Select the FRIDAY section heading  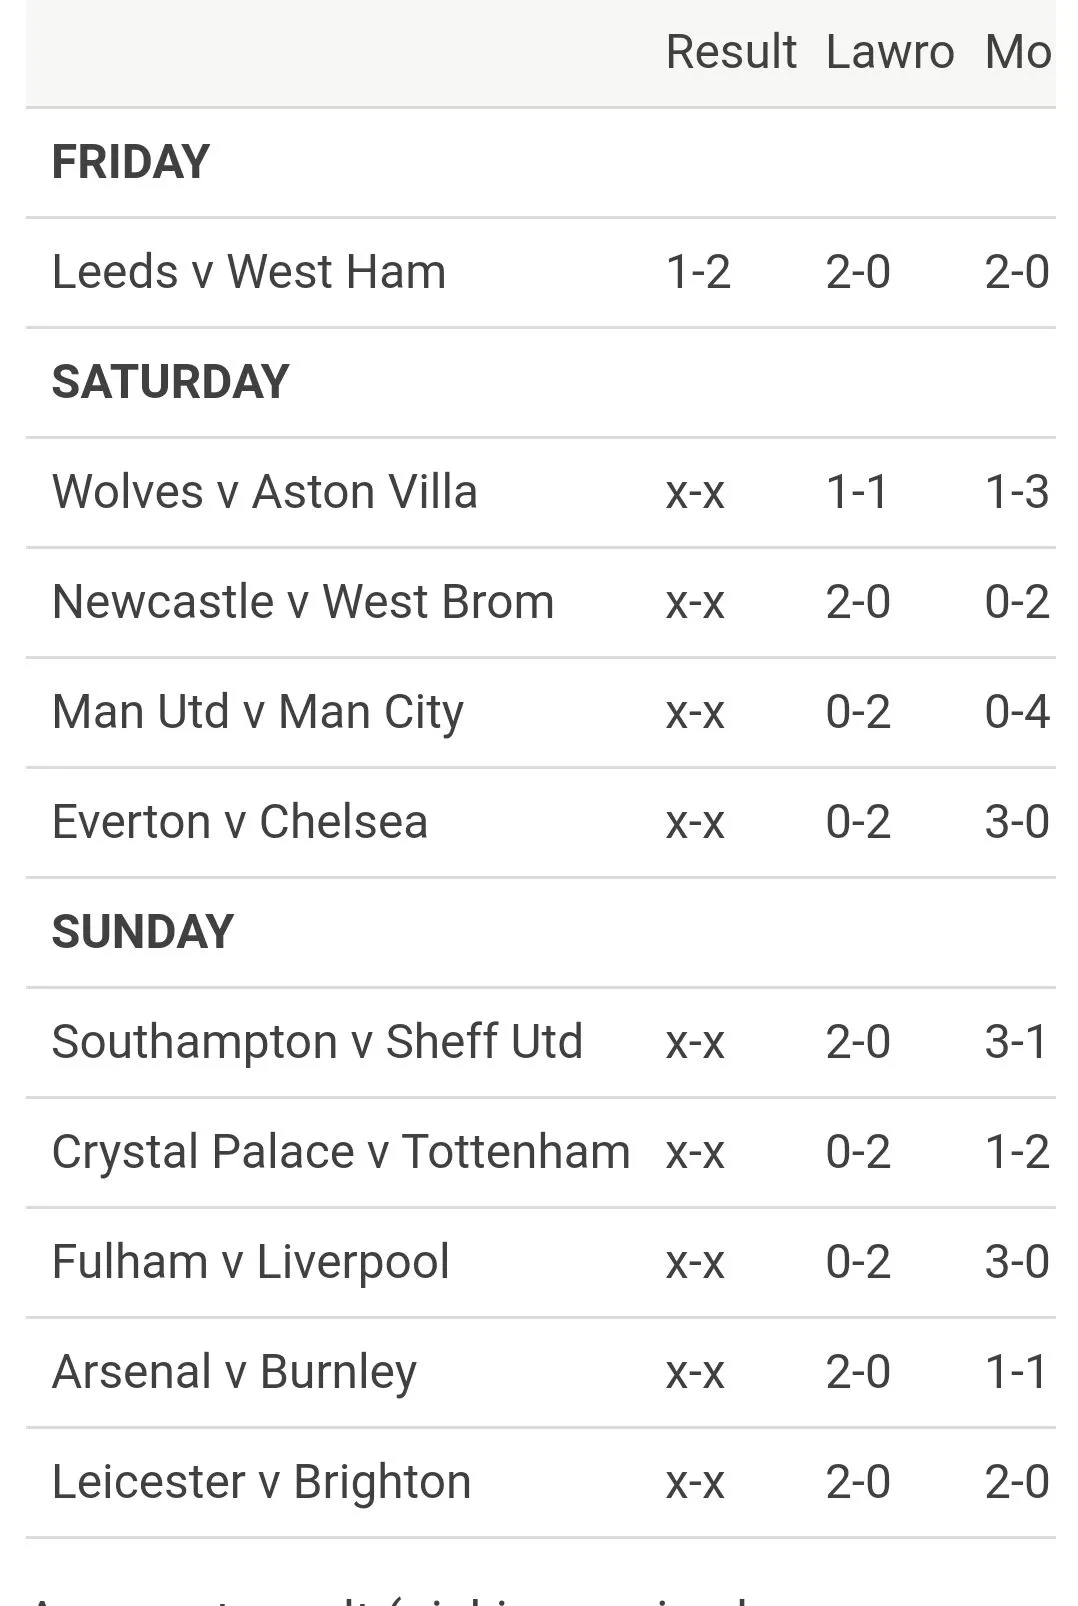point(131,162)
